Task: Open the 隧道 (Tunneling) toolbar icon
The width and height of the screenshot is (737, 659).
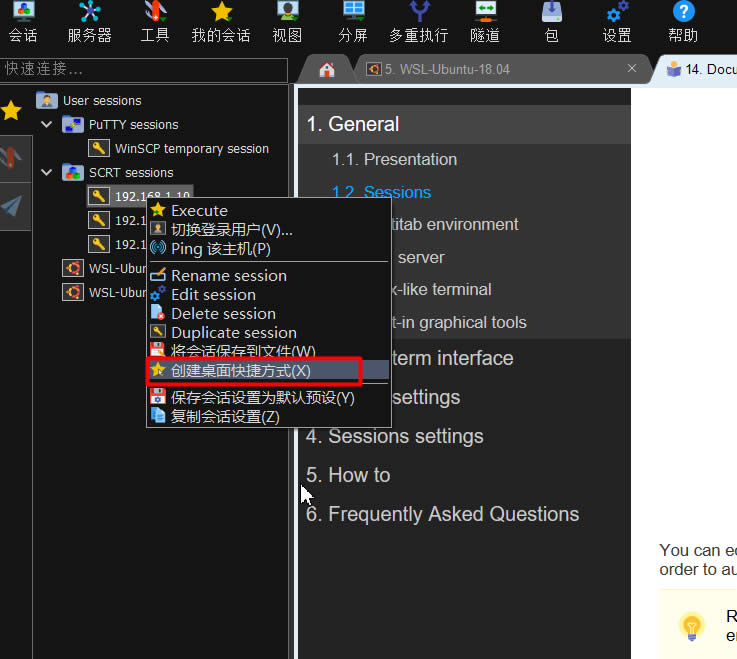Action: click(485, 22)
